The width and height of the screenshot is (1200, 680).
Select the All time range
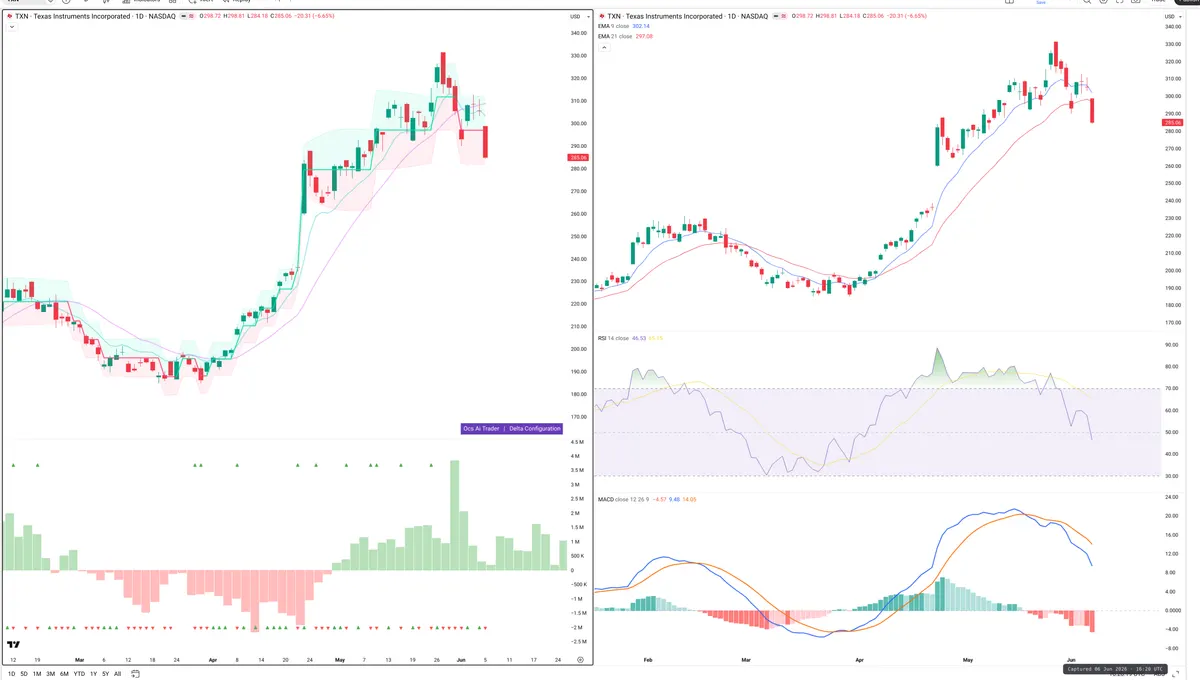[x=117, y=674]
